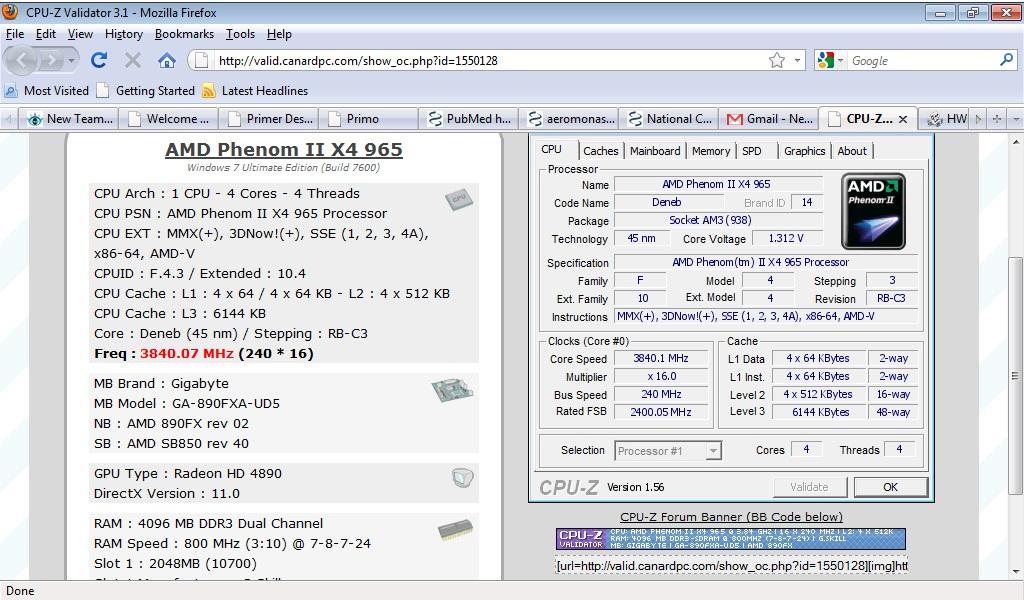Click the CPU-Z Validator forum banner image
This screenshot has width=1024, height=600.
pos(731,539)
